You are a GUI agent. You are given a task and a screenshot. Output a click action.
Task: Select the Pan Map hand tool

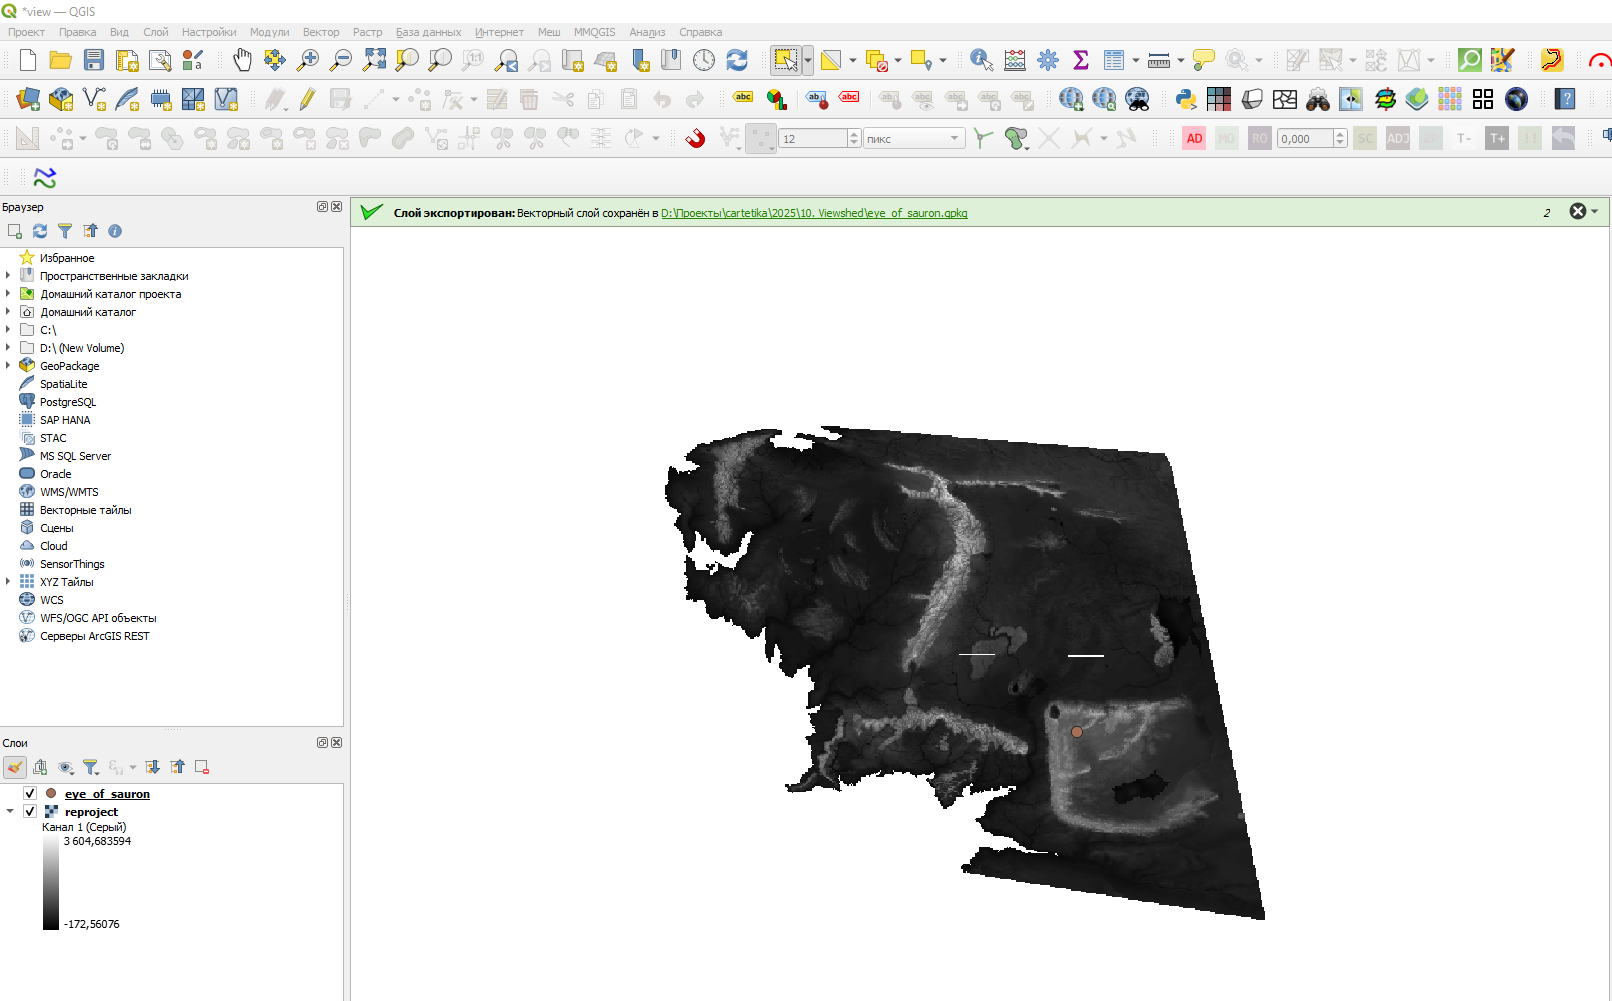pos(242,60)
